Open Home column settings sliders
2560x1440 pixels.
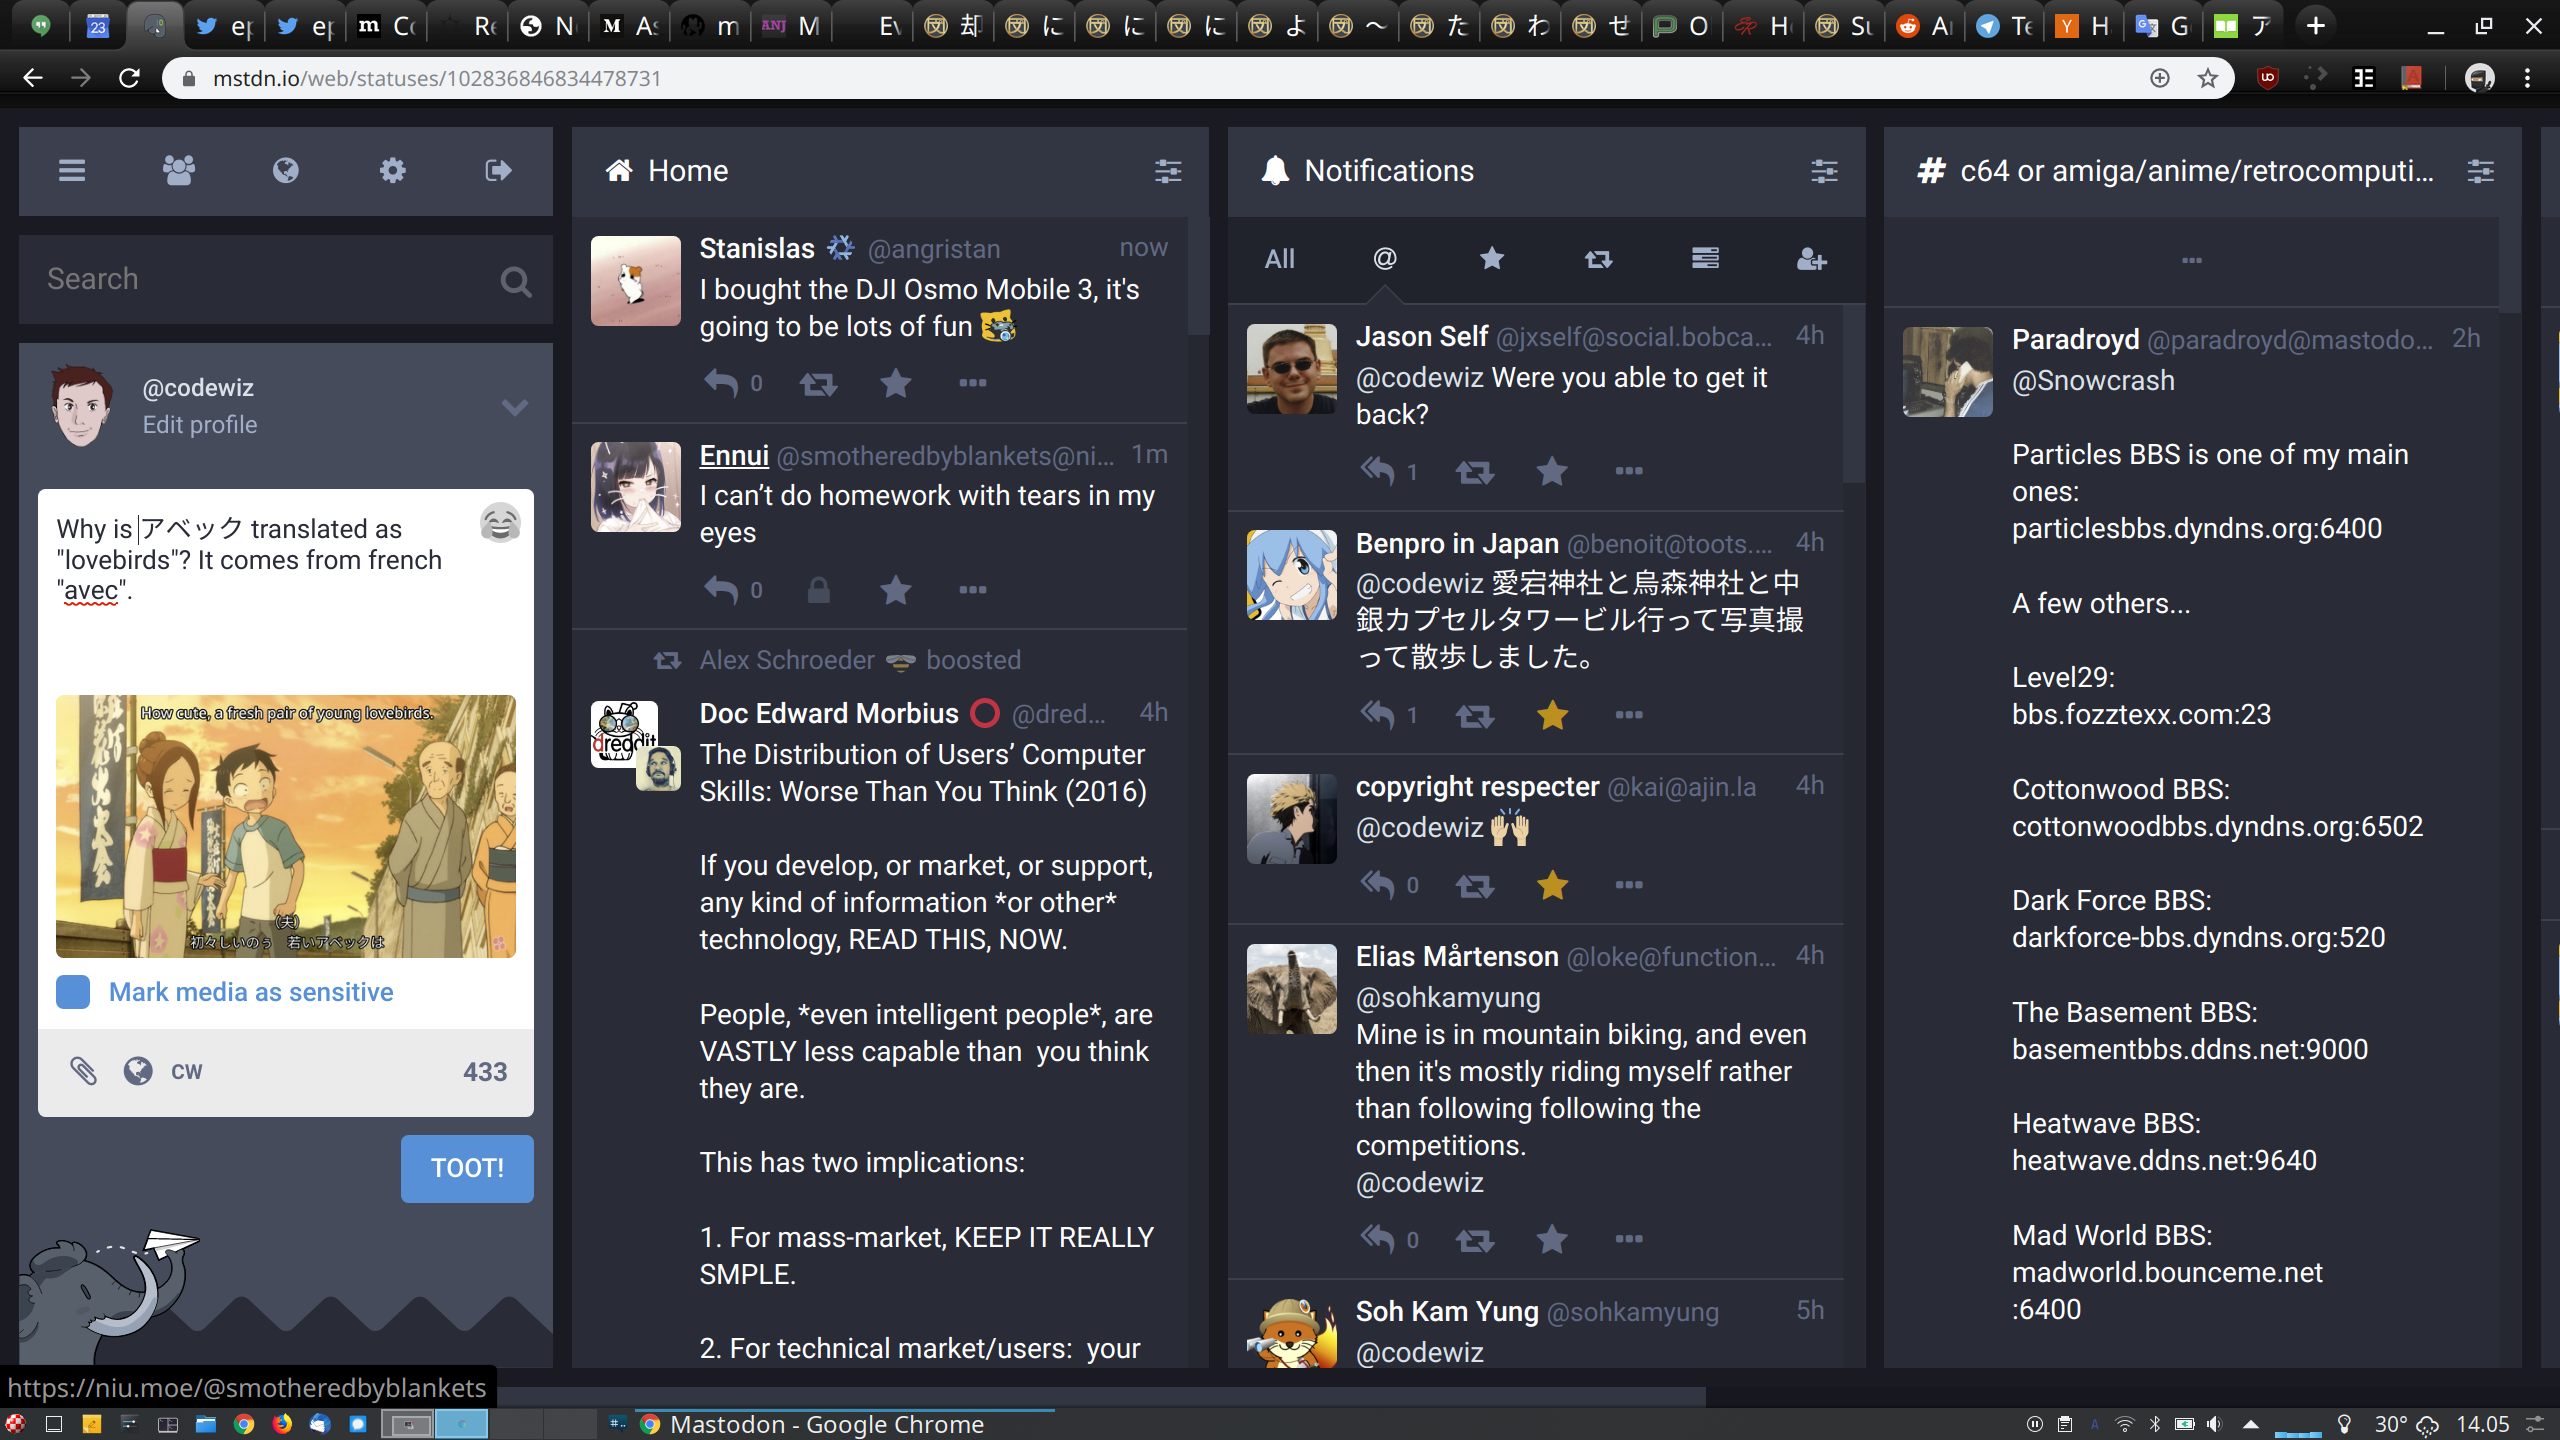(1167, 171)
